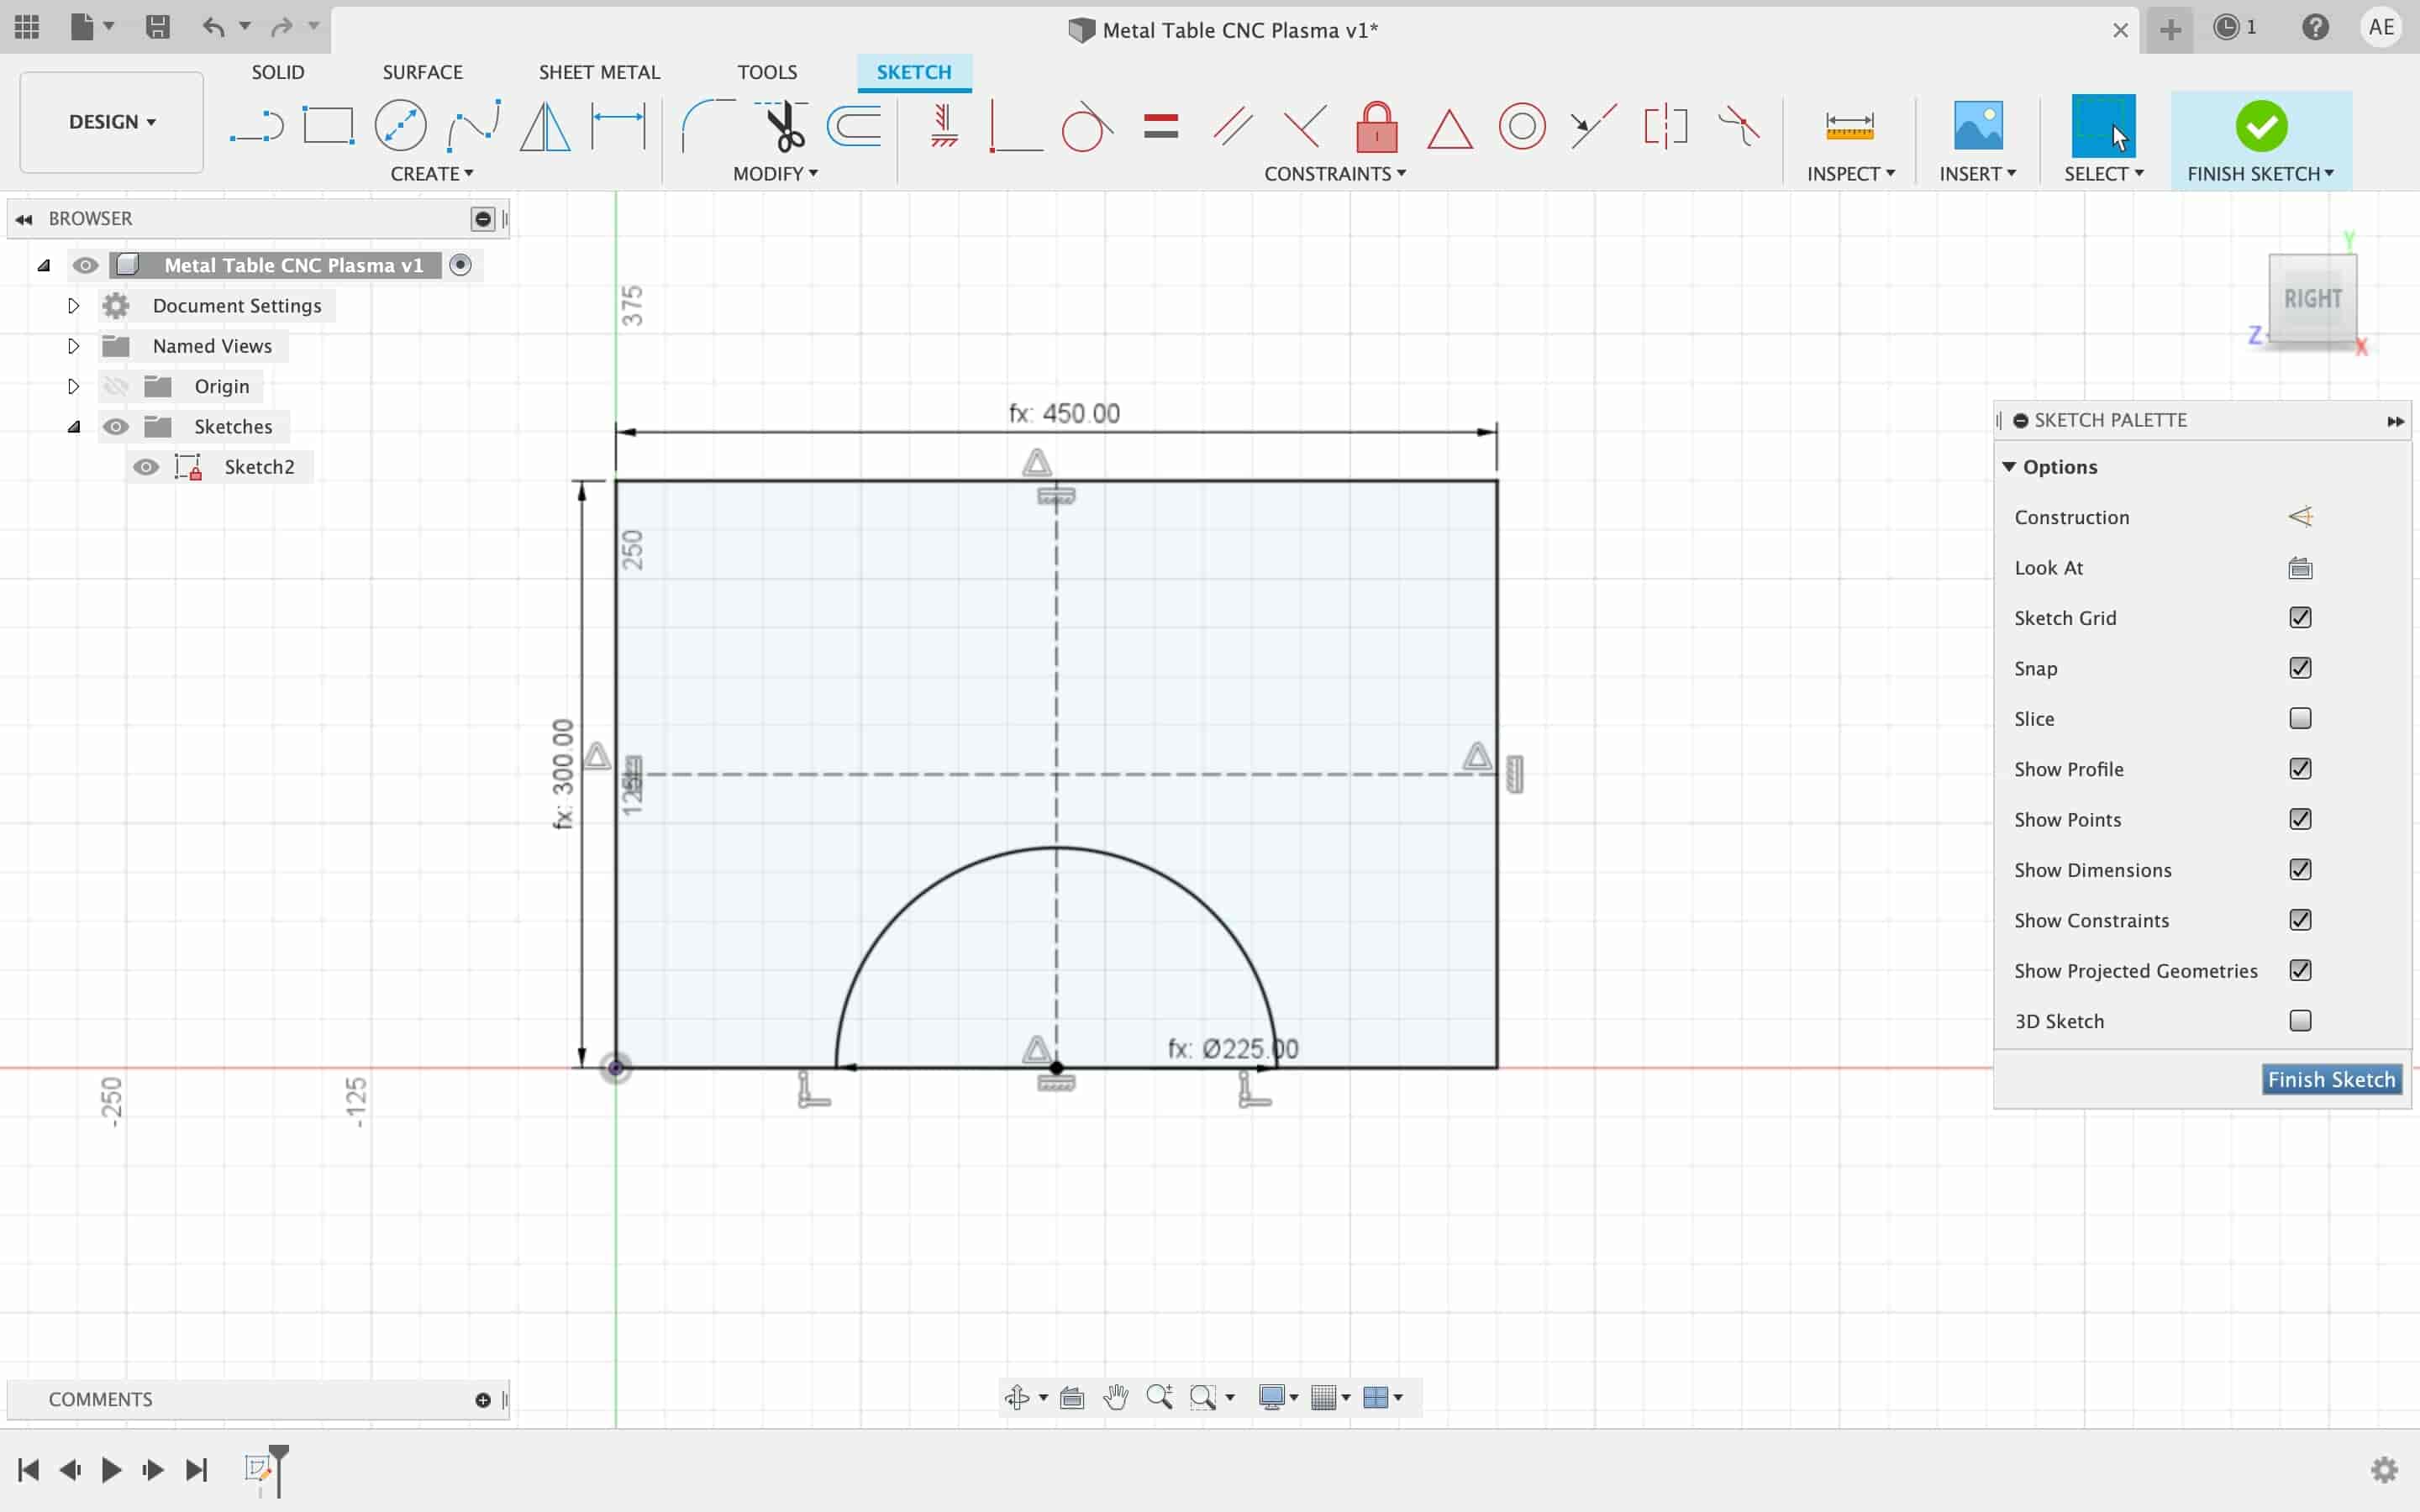The image size is (2420, 1512).
Task: Open the SELECT dropdown menu
Action: [2104, 174]
